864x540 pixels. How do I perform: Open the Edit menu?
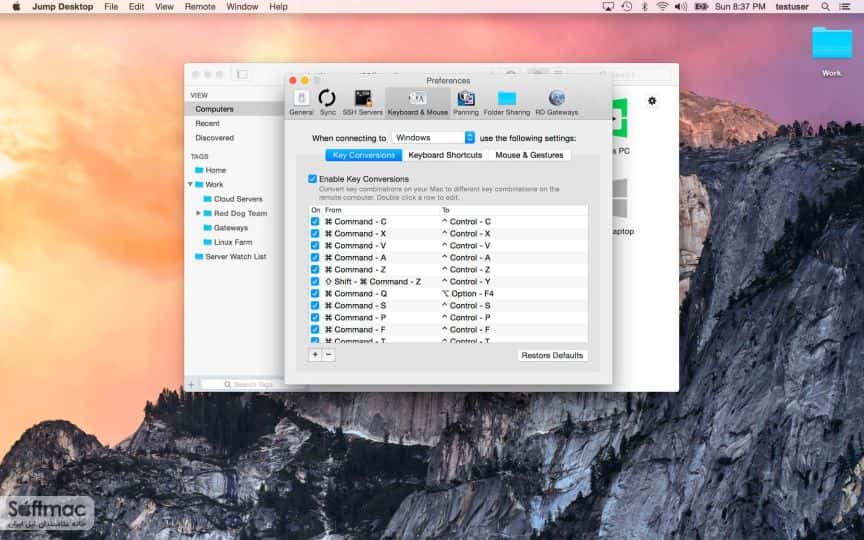tap(136, 7)
